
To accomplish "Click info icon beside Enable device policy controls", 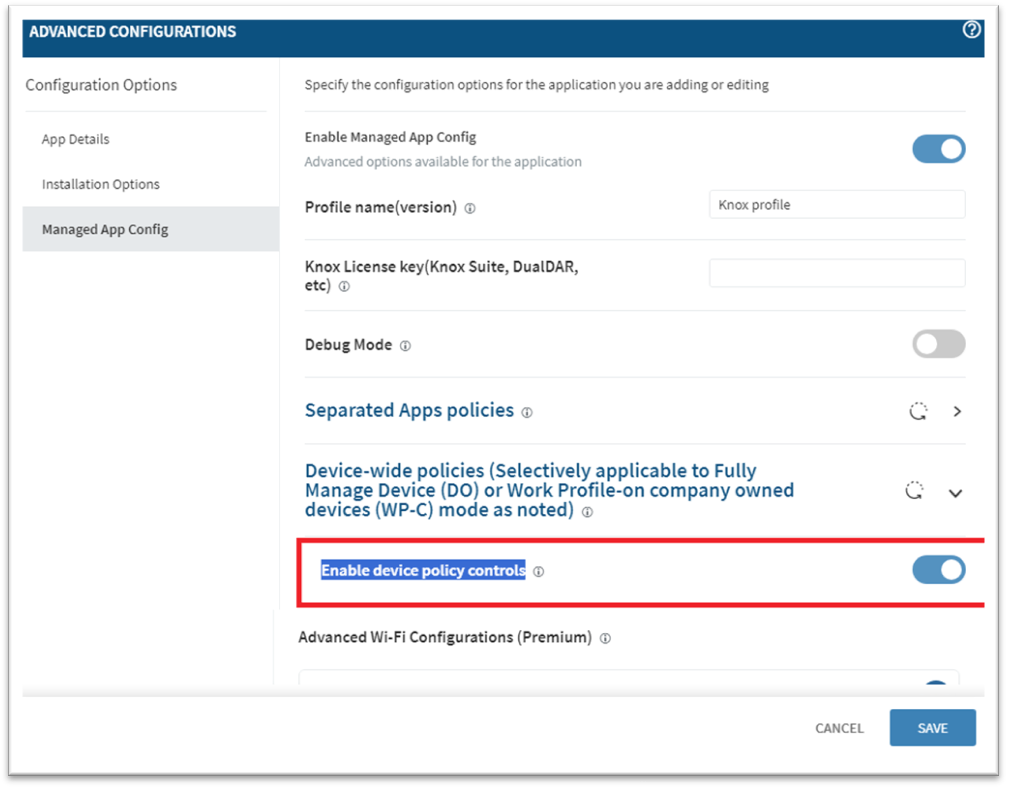I will click(538, 572).
